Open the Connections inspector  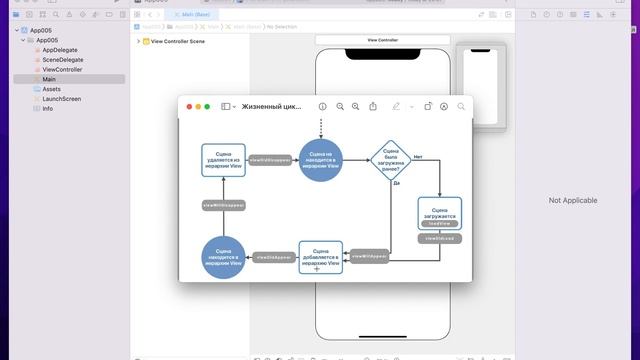(x=613, y=15)
